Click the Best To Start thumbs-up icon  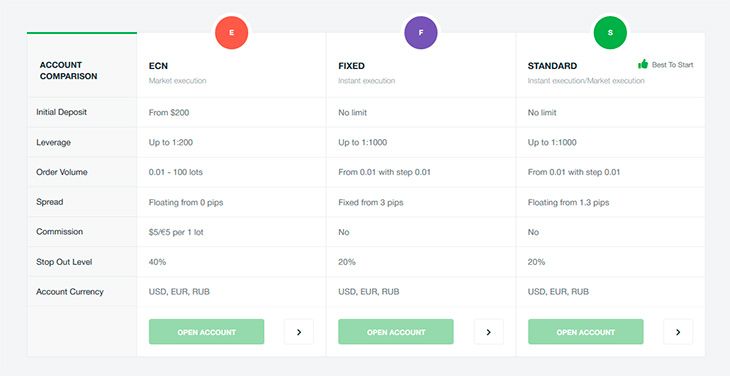[643, 64]
